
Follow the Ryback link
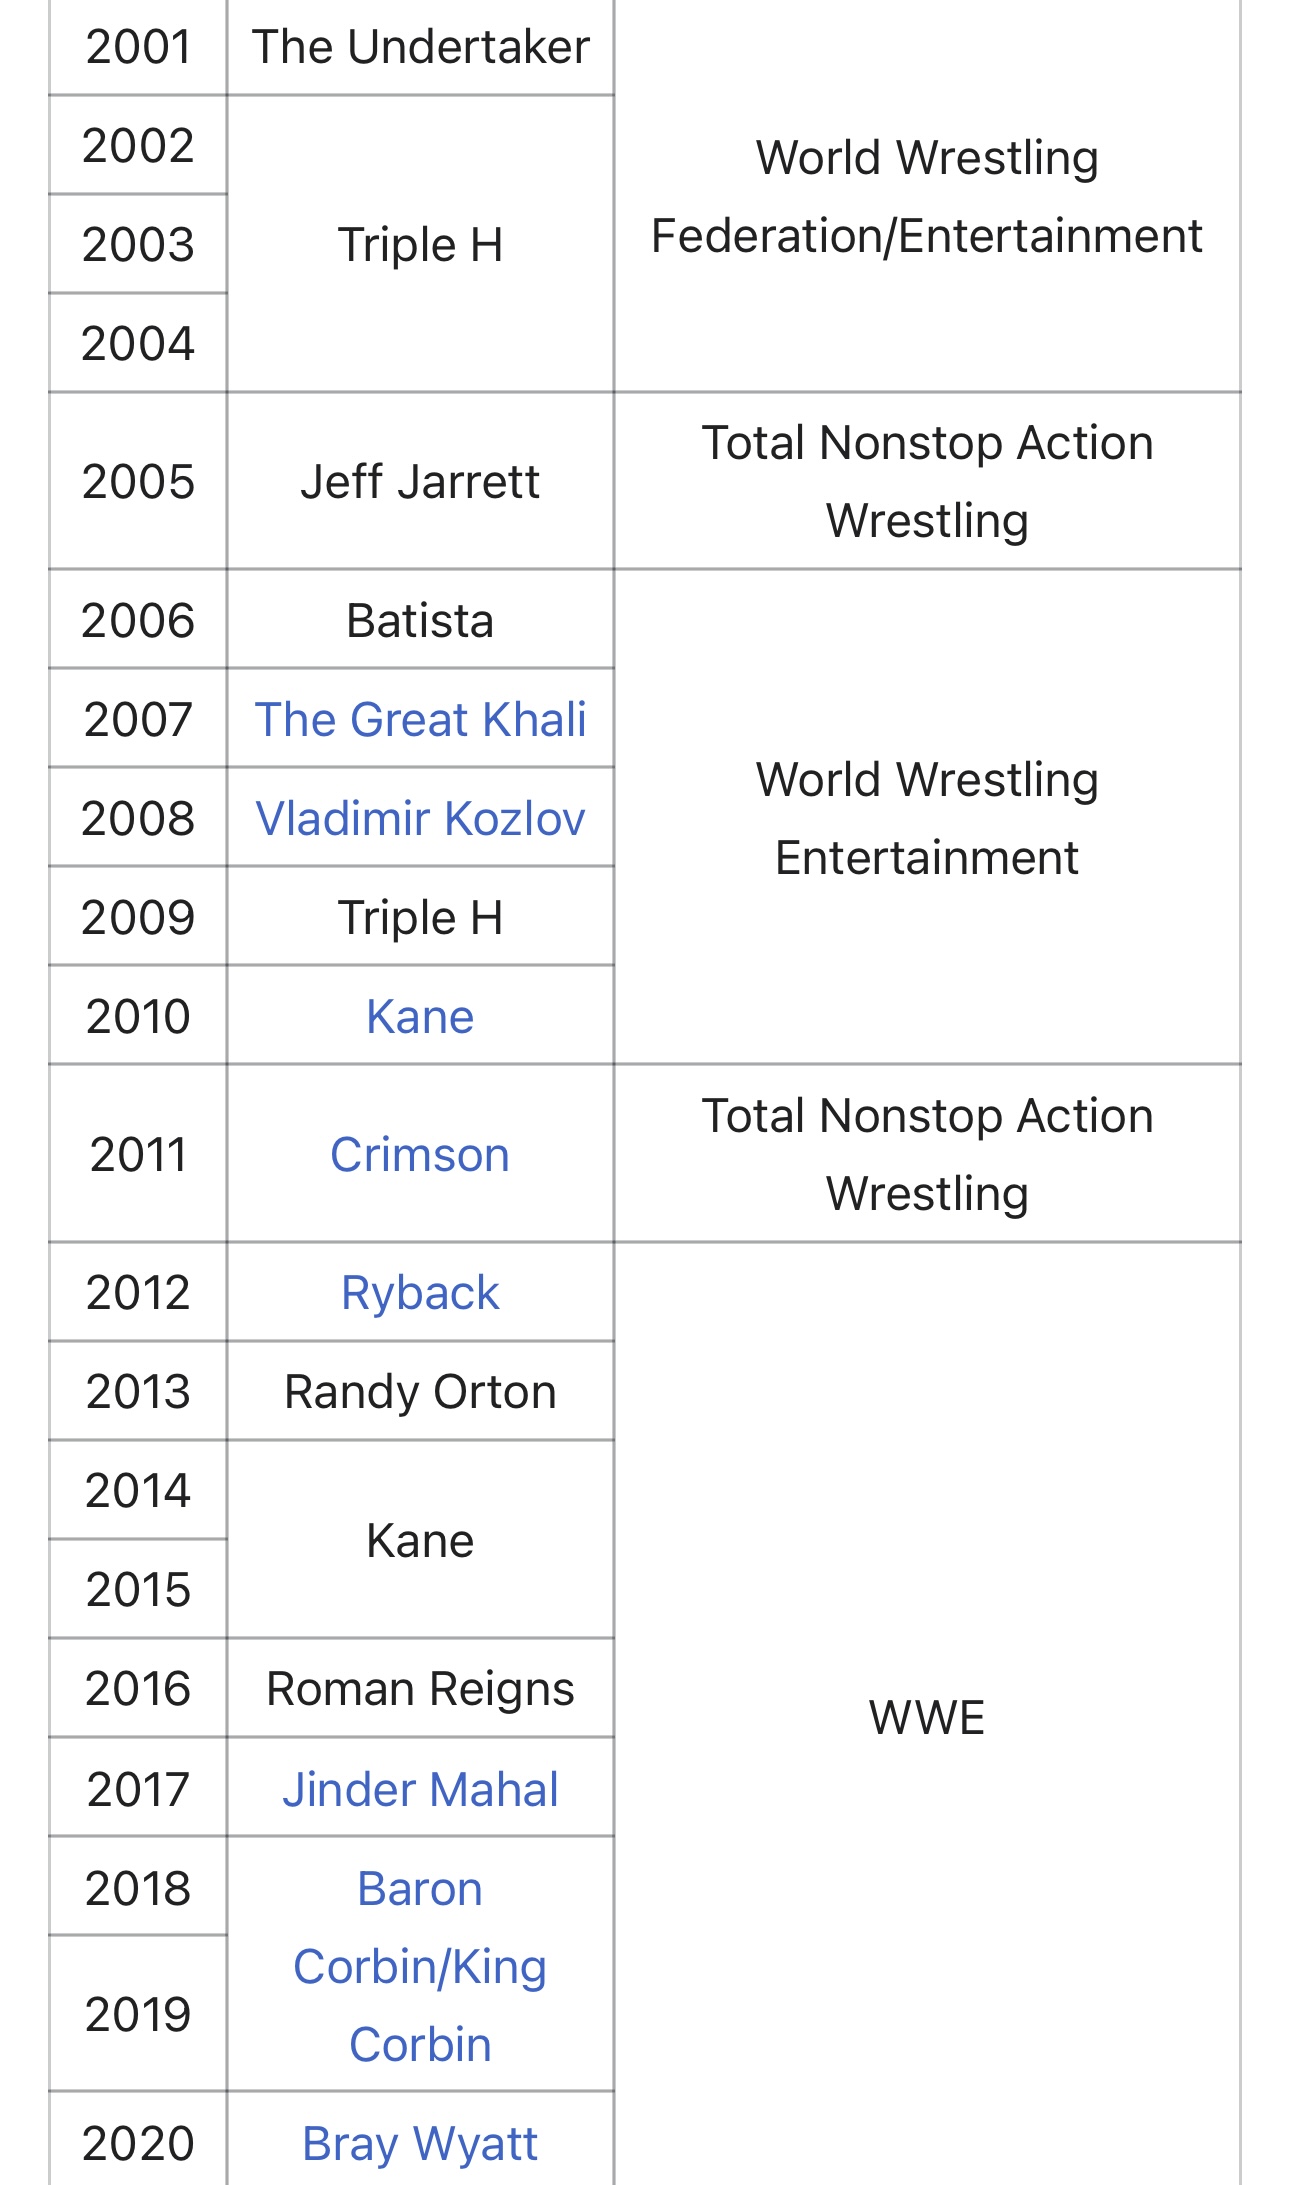pyautogui.click(x=420, y=1292)
